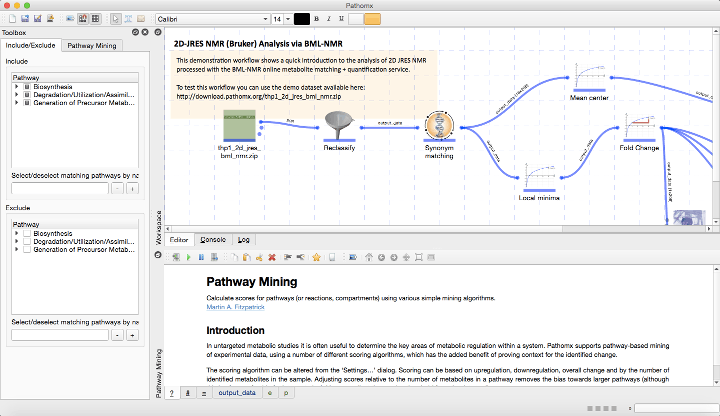Click the gold star favorite icon

[316, 257]
